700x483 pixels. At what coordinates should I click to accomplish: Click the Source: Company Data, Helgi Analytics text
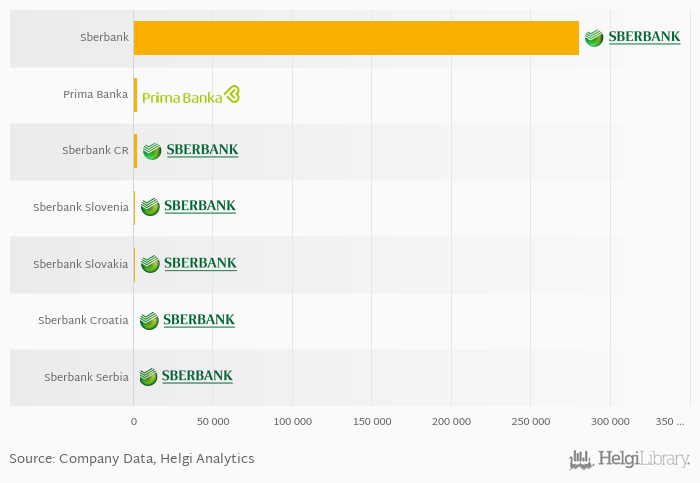pos(132,459)
